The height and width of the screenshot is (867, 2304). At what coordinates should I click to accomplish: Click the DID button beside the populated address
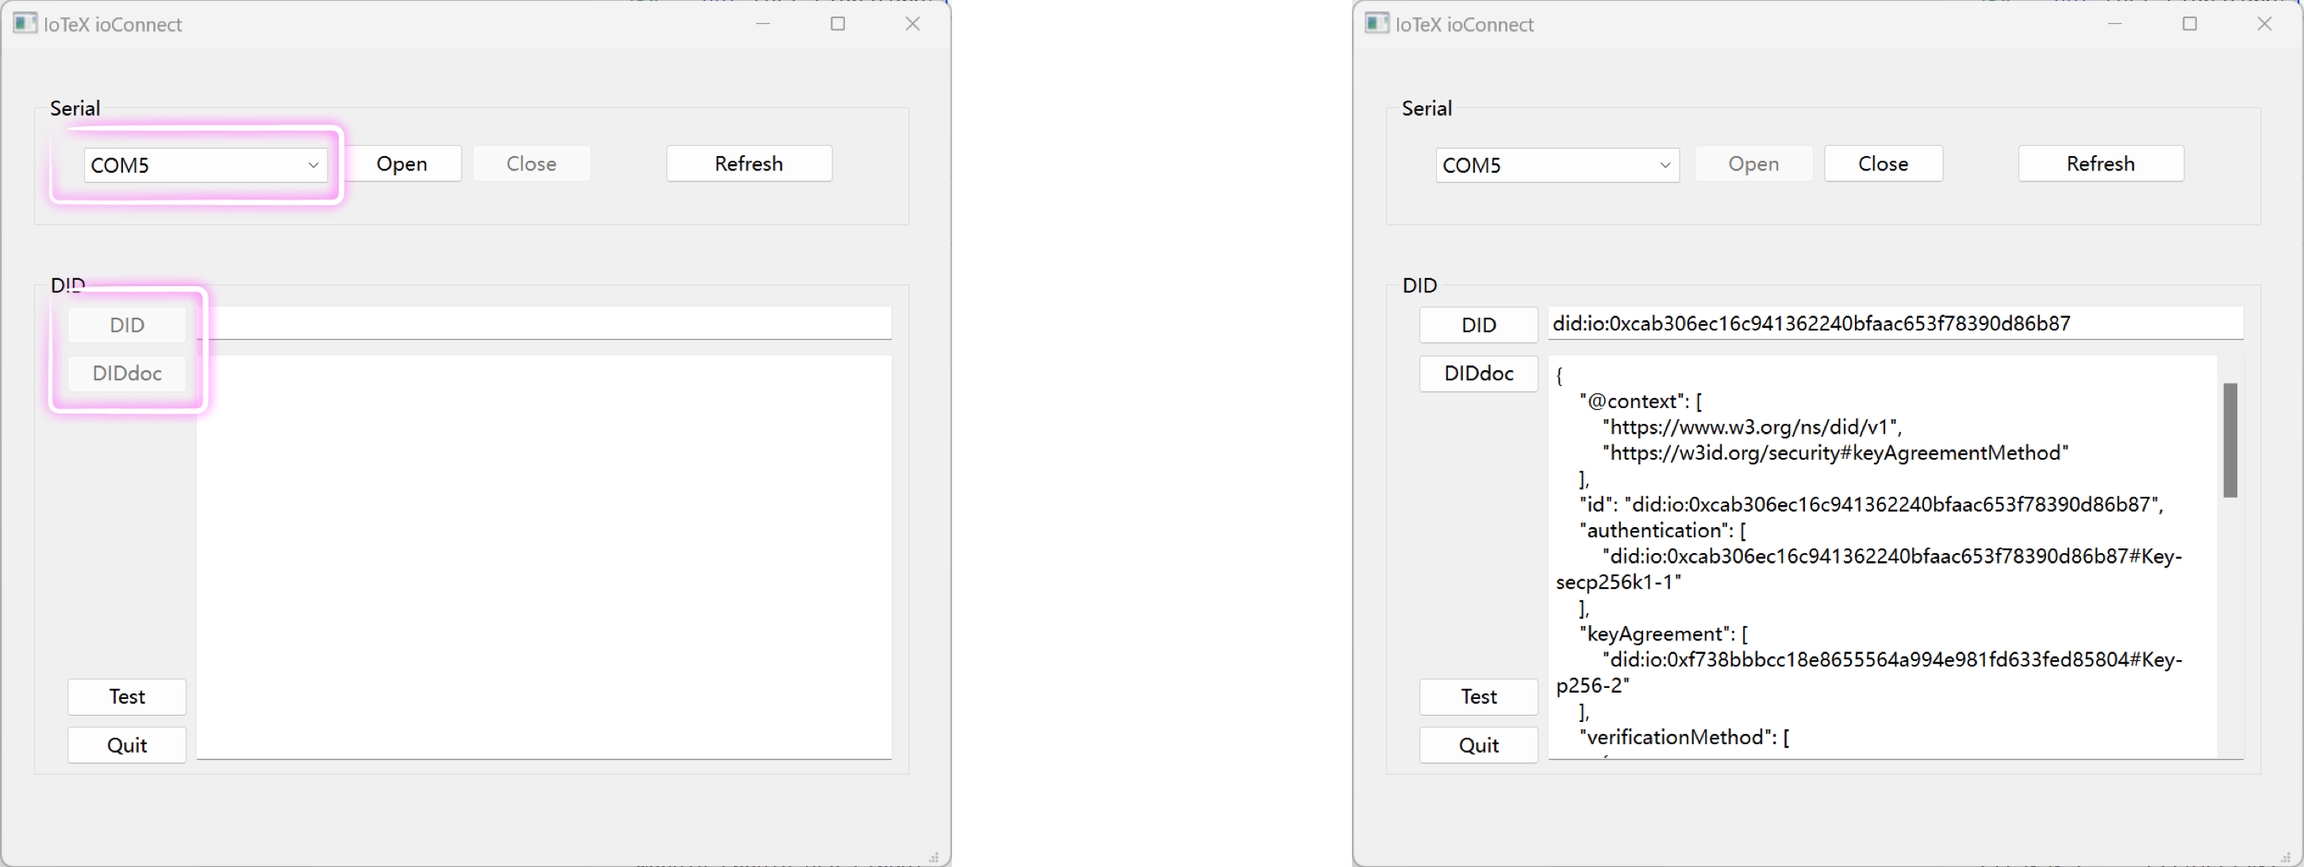pos(1478,325)
